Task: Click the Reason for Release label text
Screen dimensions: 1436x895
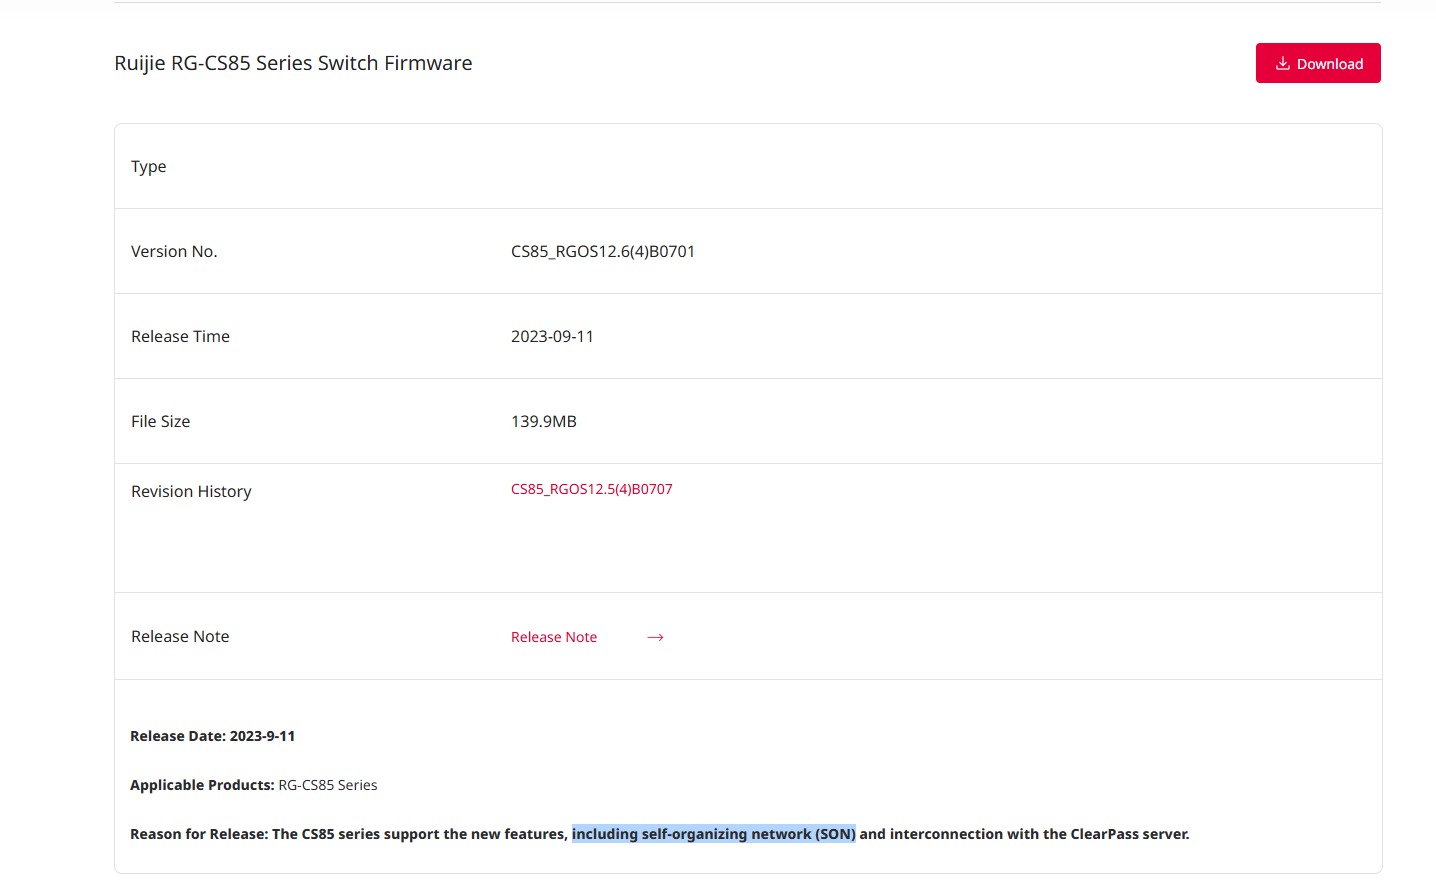Action: click(x=198, y=834)
